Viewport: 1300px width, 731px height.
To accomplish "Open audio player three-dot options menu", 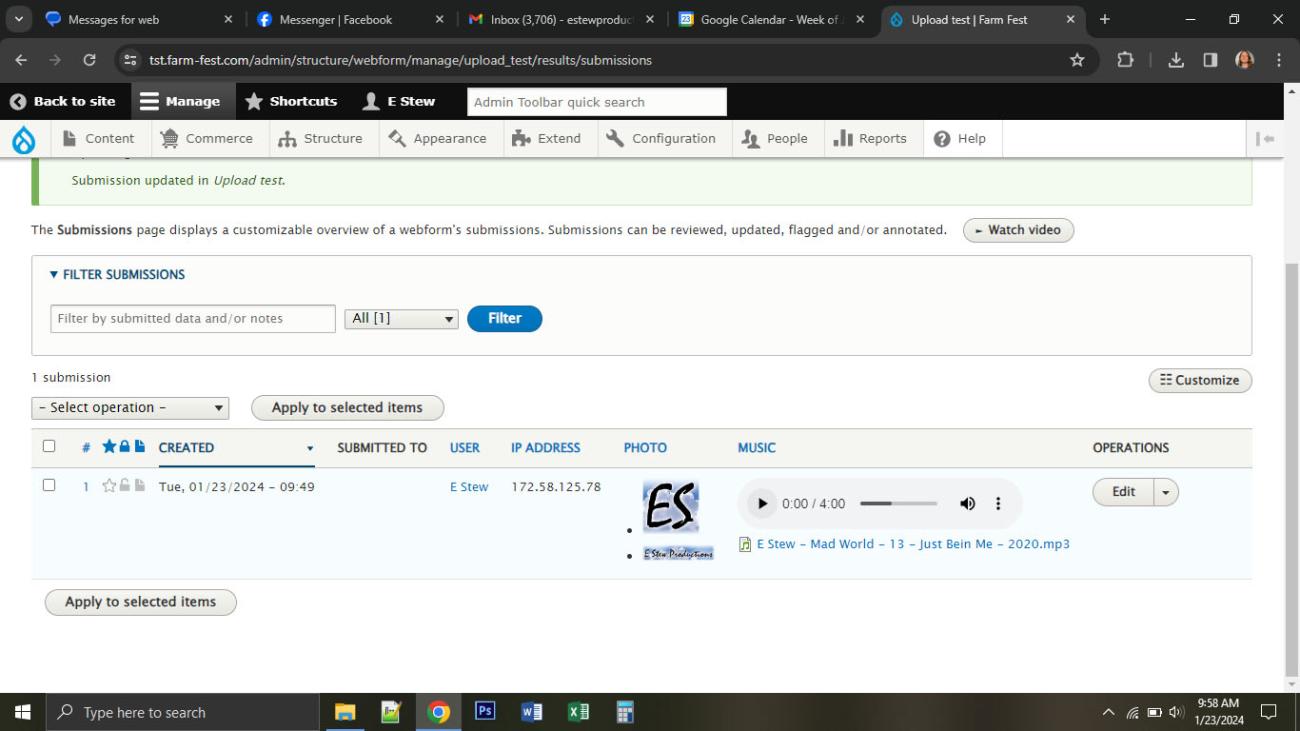I will (997, 504).
